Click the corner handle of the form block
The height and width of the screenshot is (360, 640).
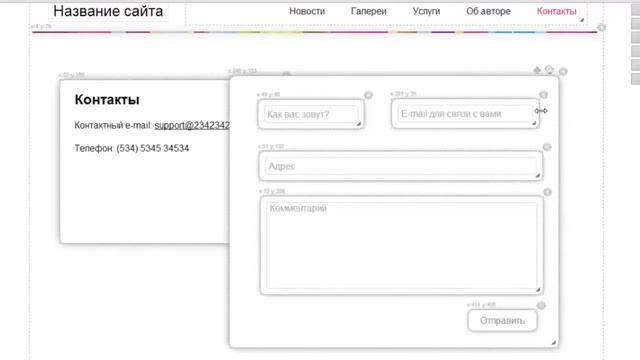[x=554, y=342]
